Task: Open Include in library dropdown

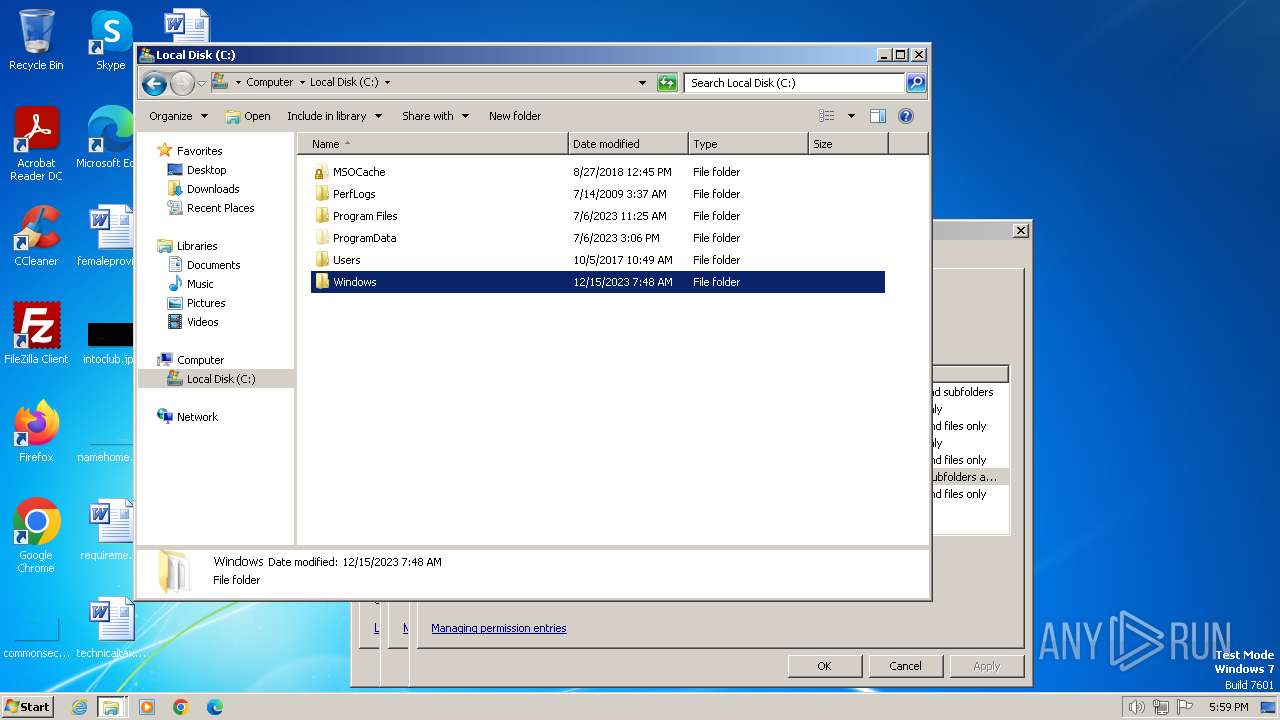Action: point(334,116)
